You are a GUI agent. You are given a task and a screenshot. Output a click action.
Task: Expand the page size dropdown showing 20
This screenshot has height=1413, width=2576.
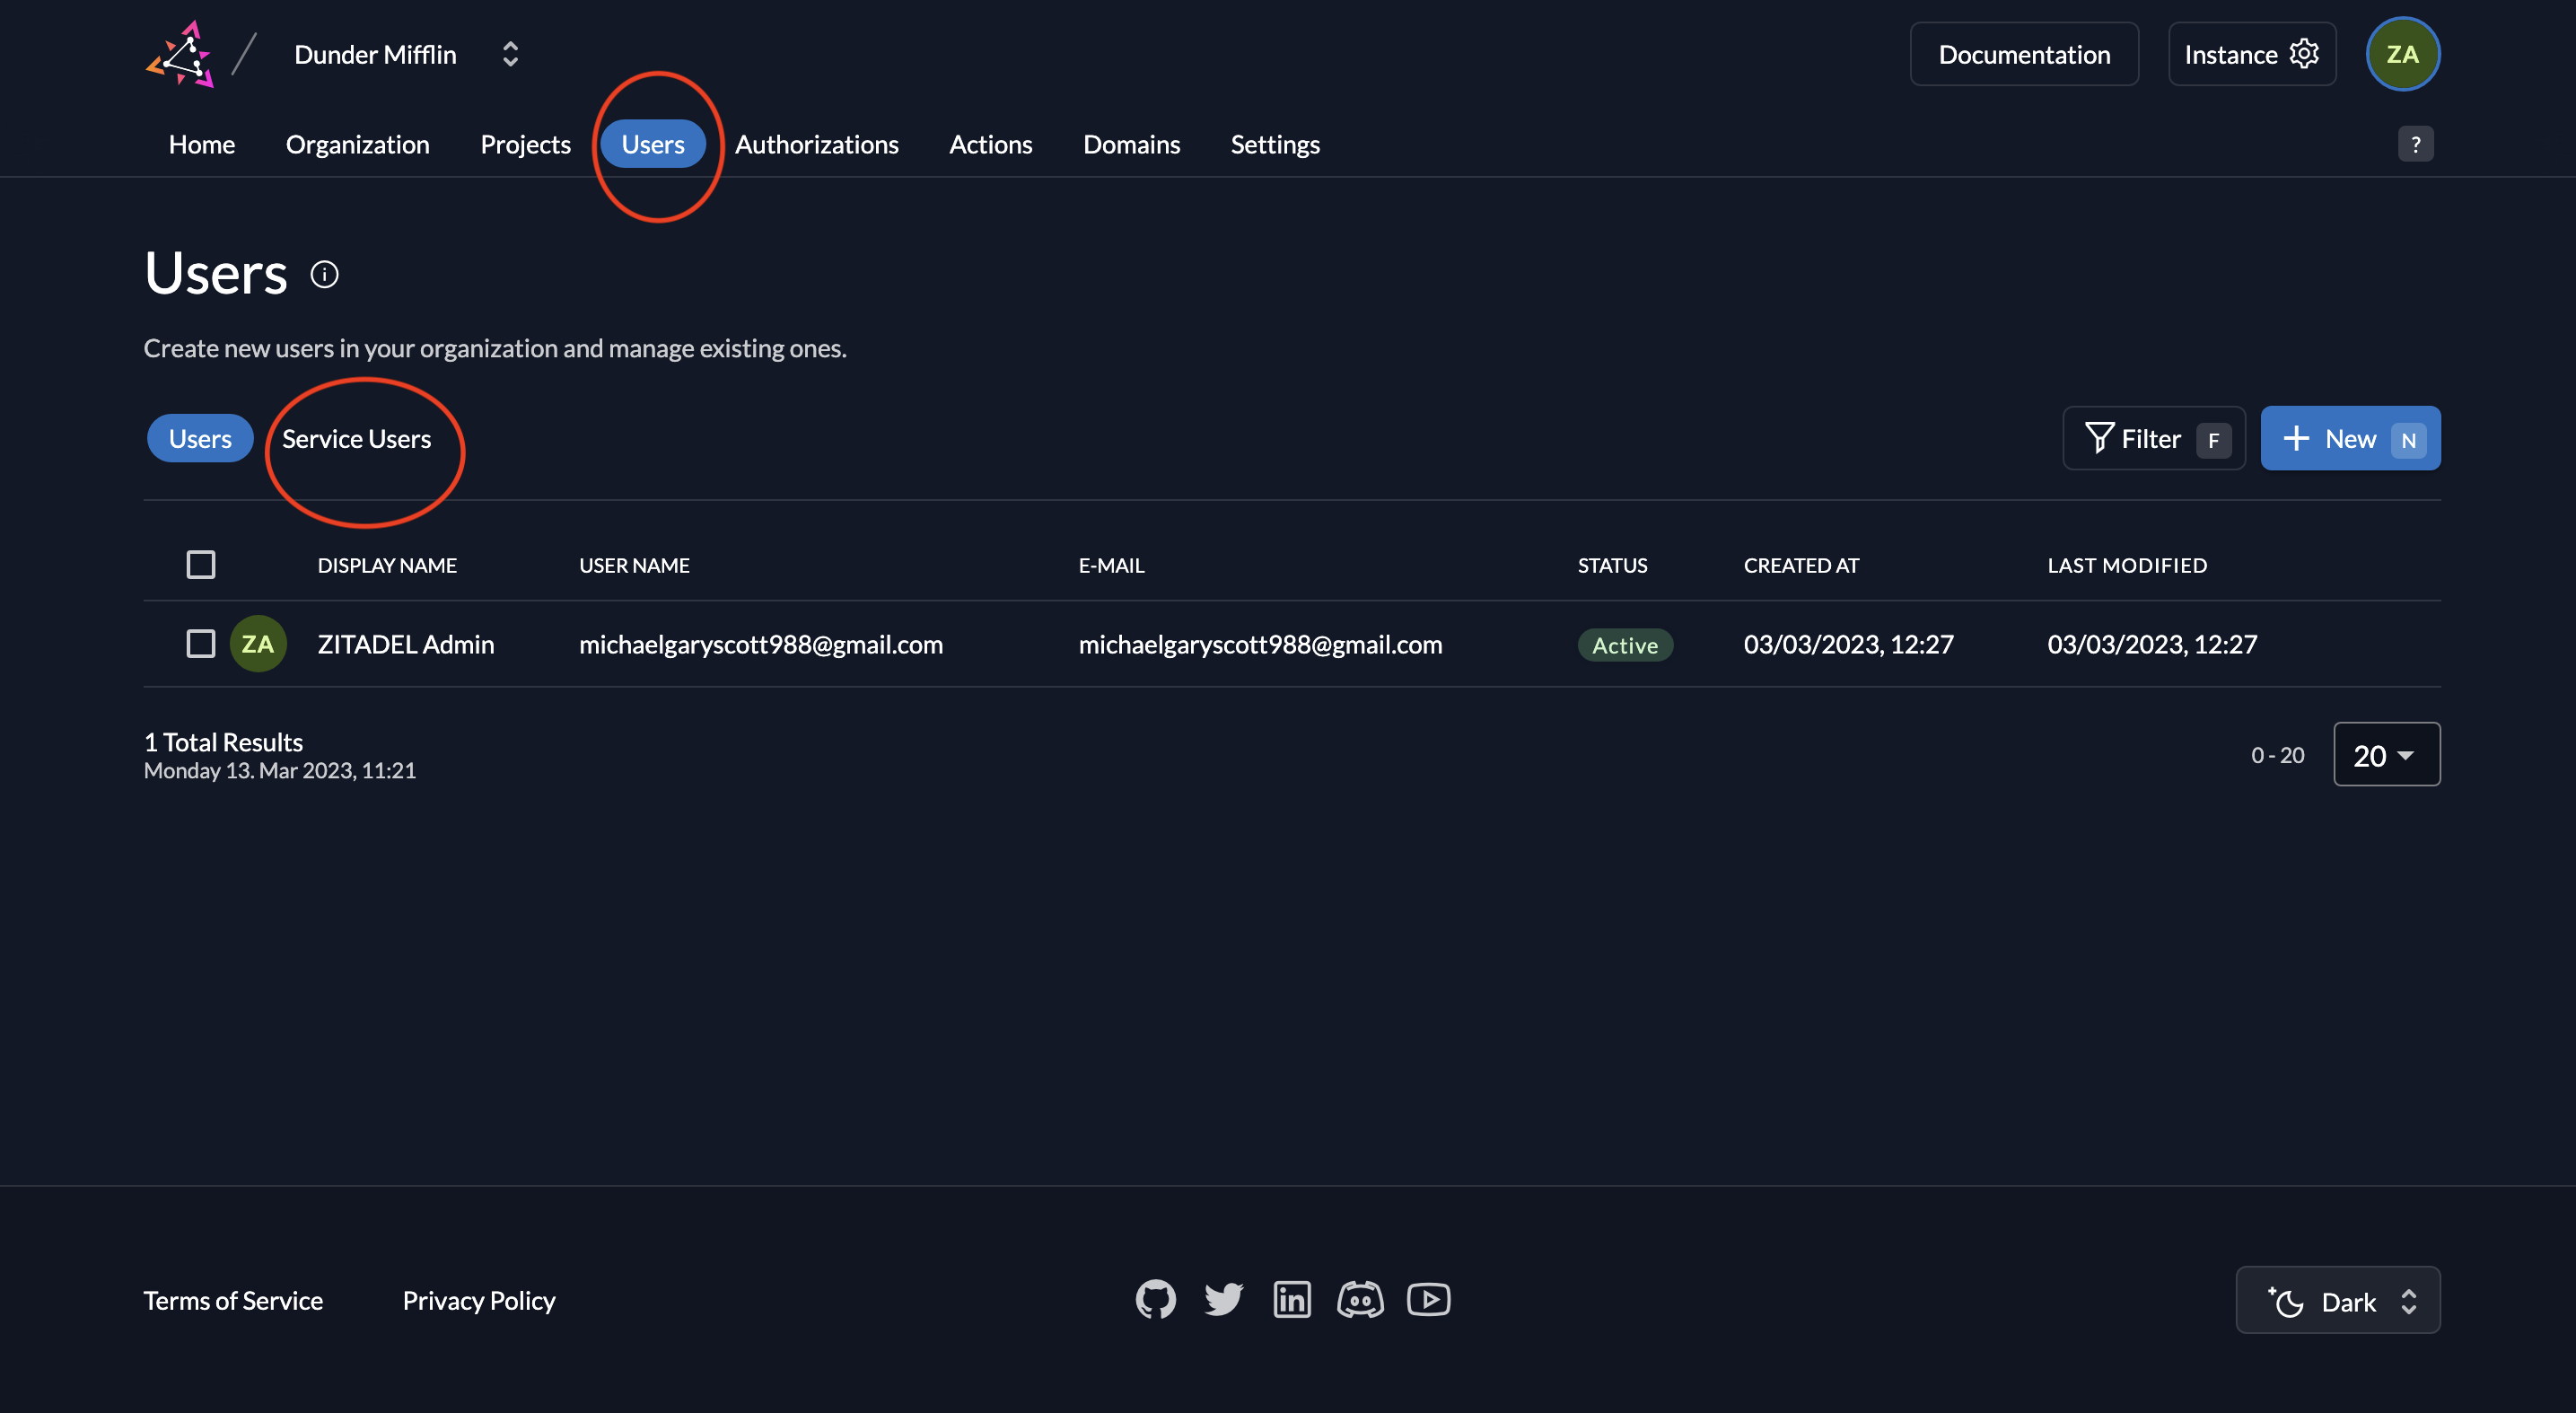[x=2386, y=754]
